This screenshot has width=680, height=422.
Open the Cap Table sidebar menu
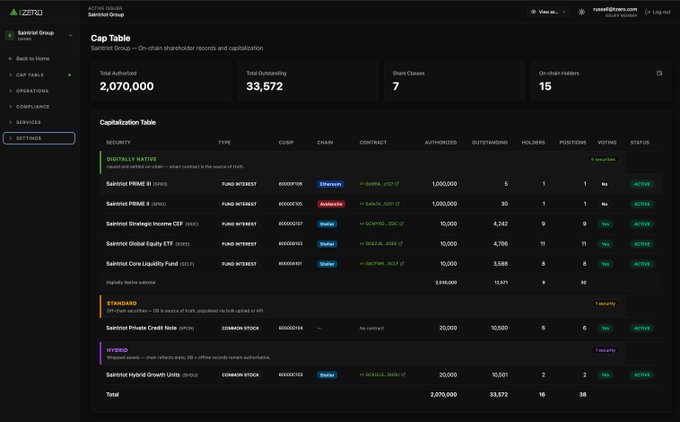click(x=39, y=75)
